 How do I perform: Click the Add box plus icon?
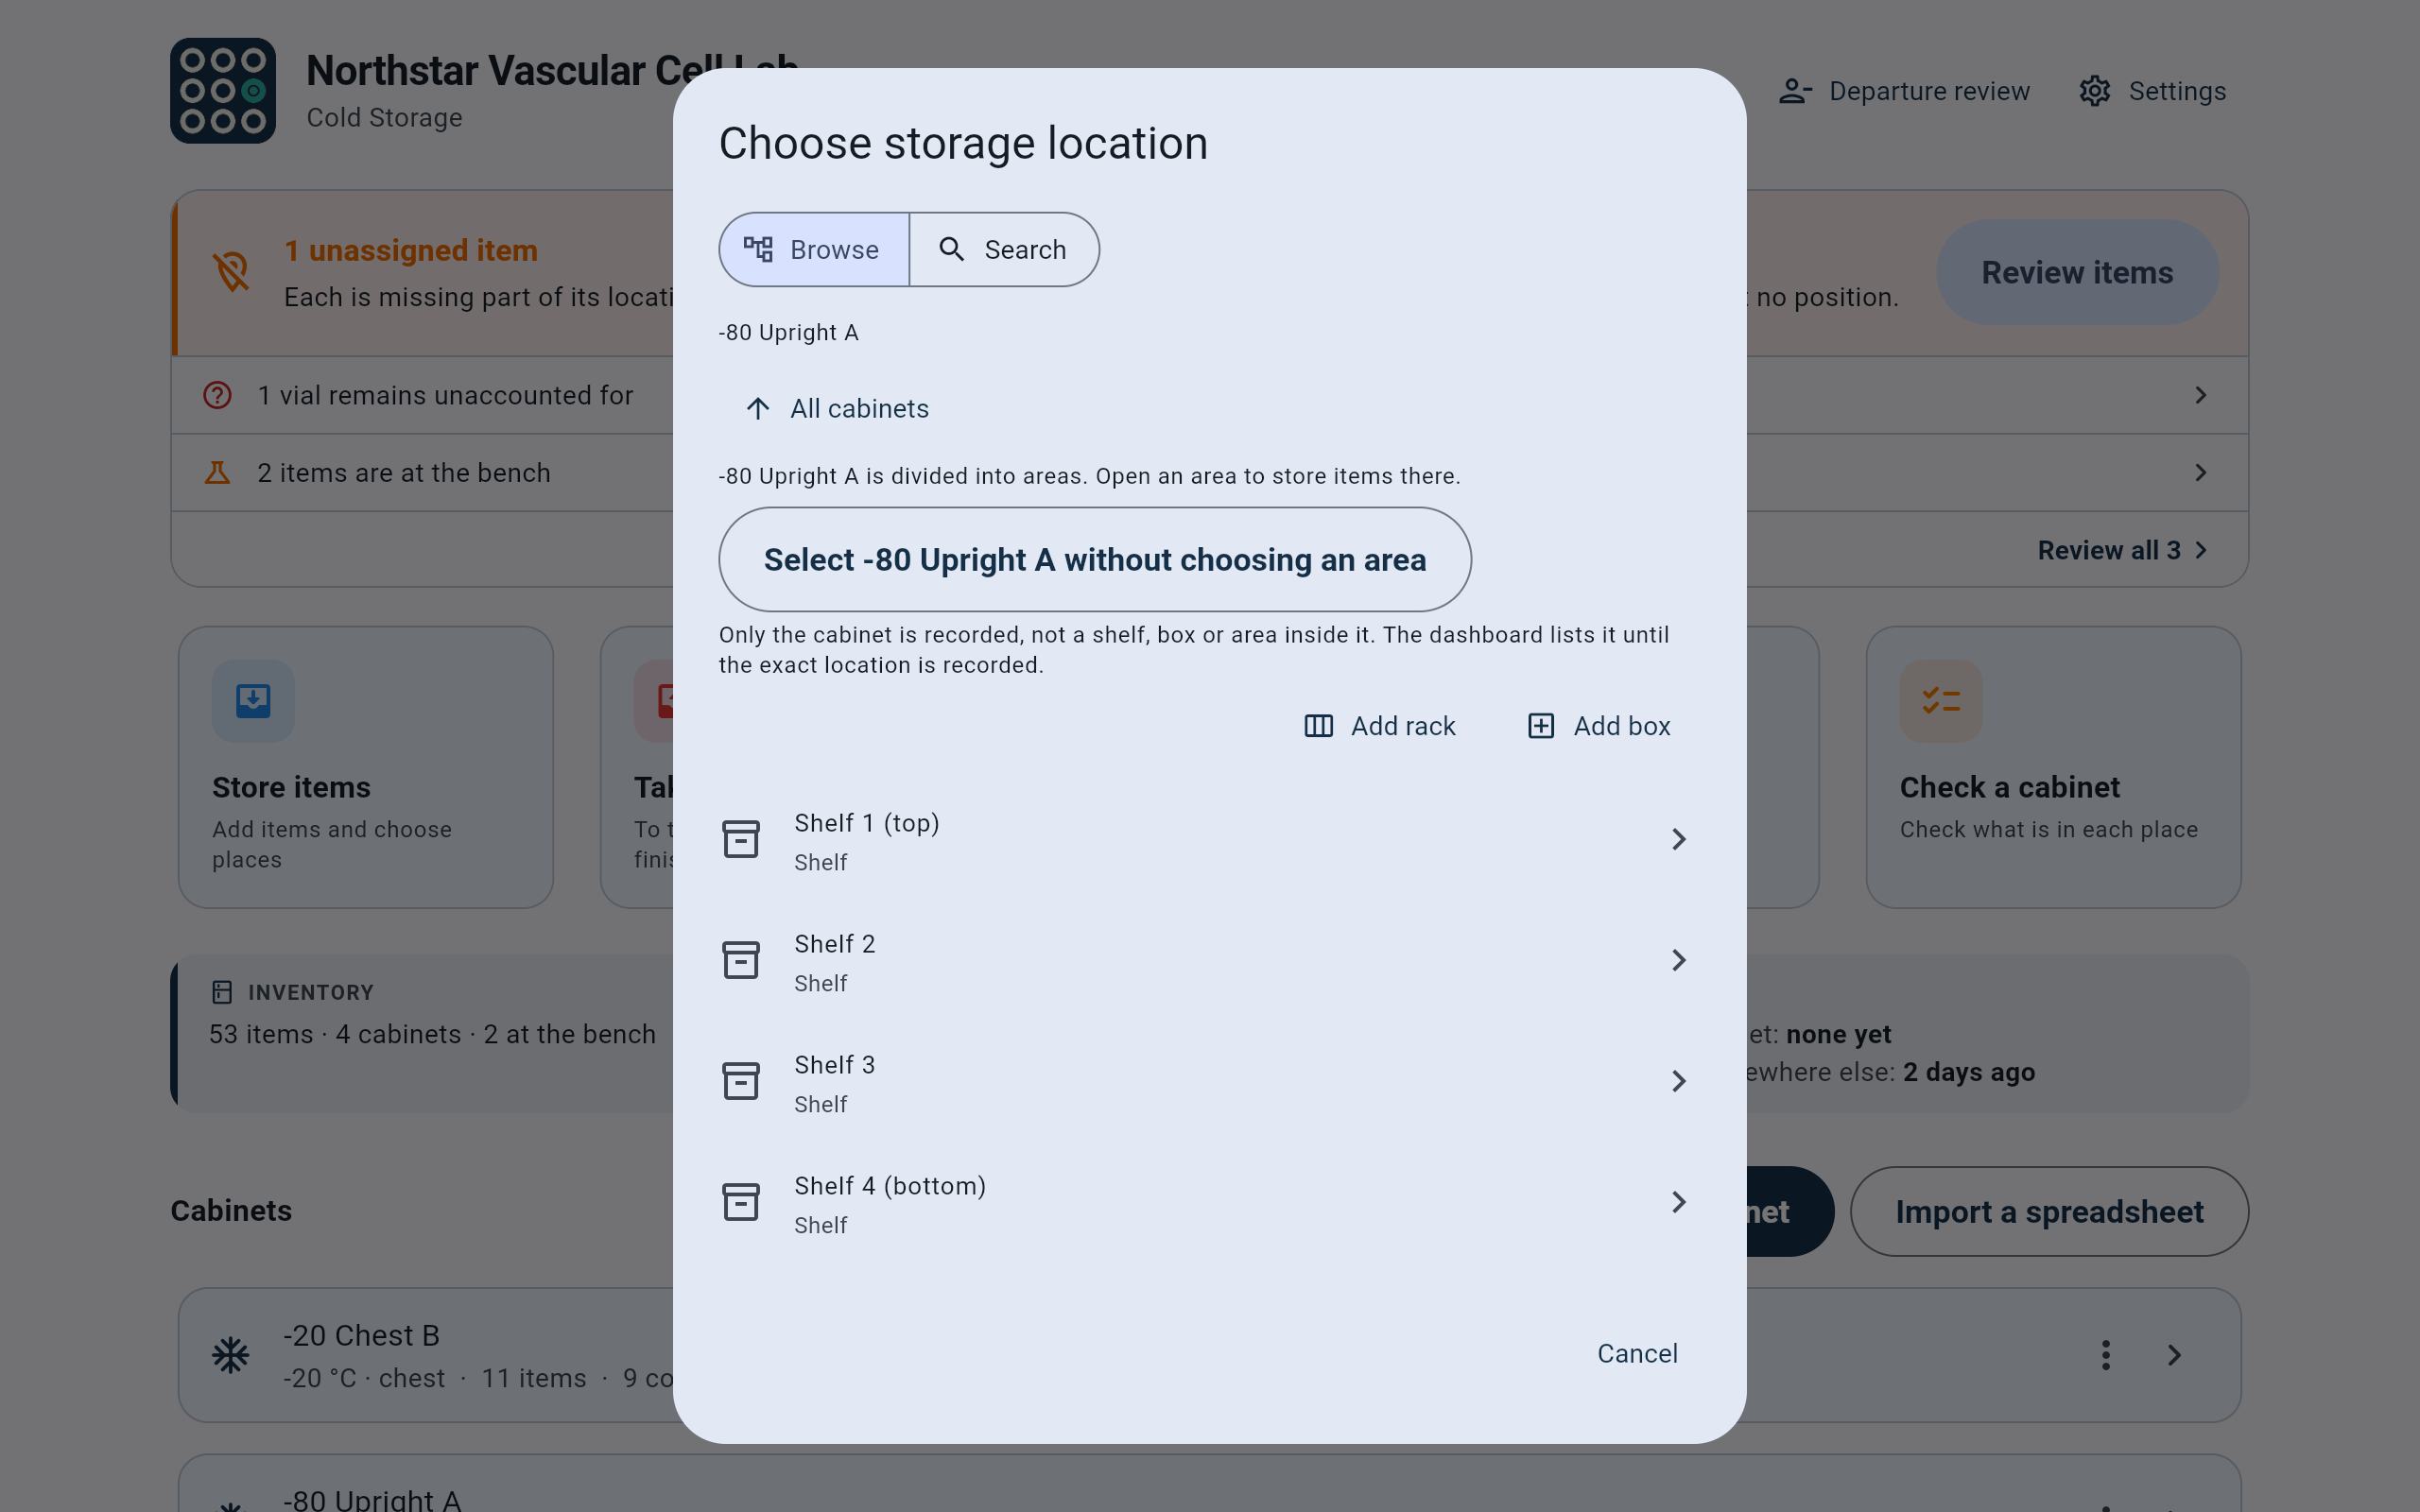click(1541, 726)
